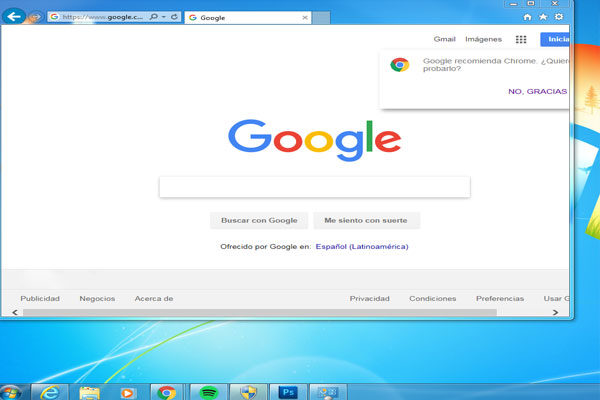Click the horizontal scrollbar thumb

coord(260,312)
